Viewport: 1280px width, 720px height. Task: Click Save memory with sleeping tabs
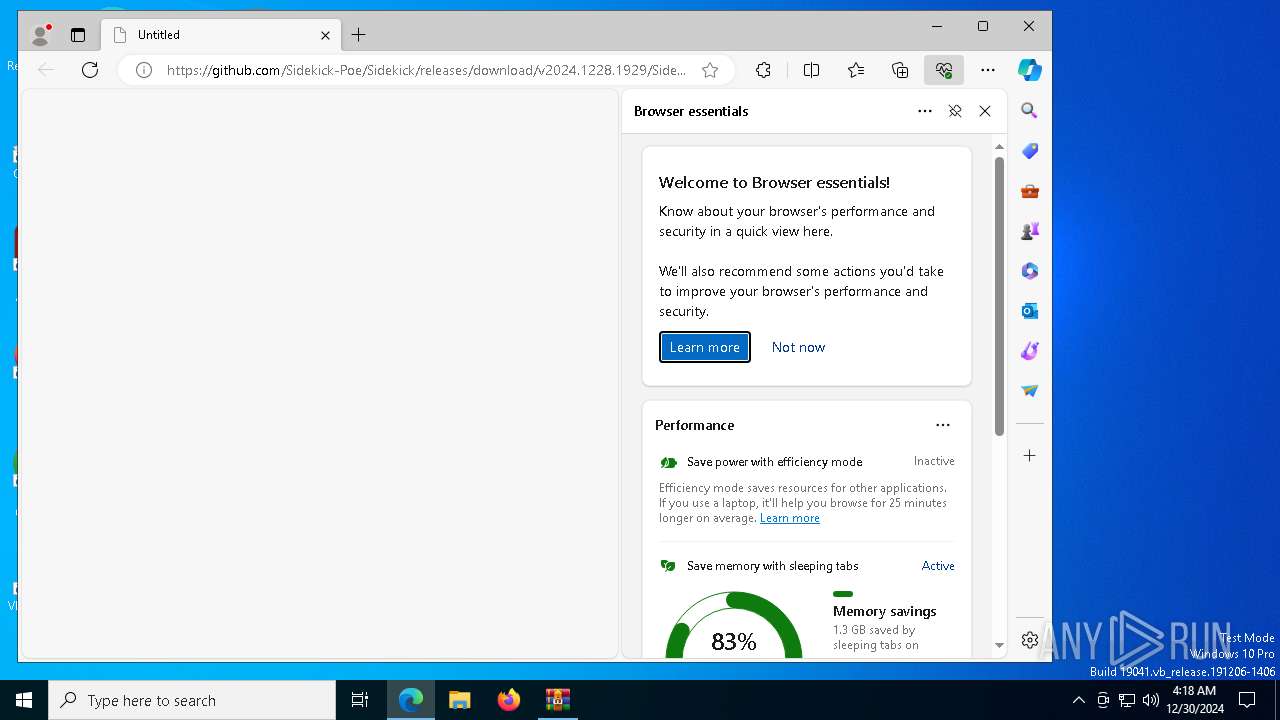tap(773, 566)
